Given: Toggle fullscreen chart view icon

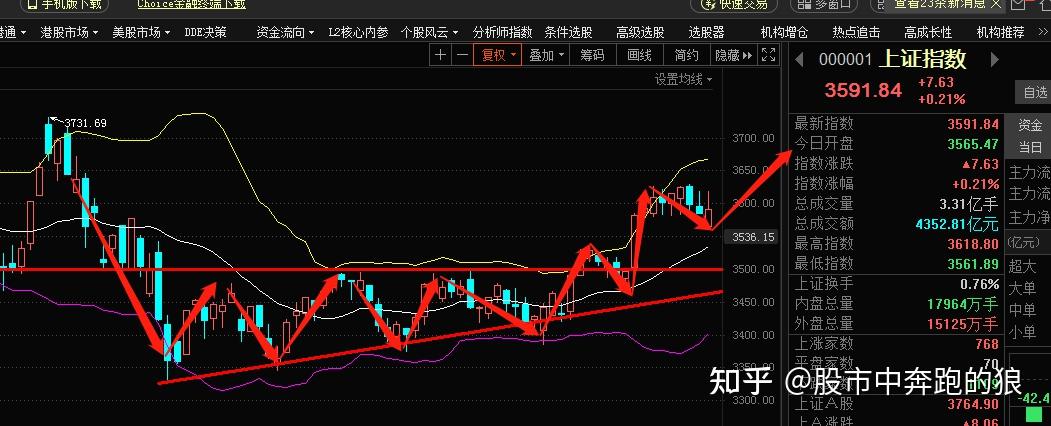Looking at the screenshot, I should tap(769, 55).
